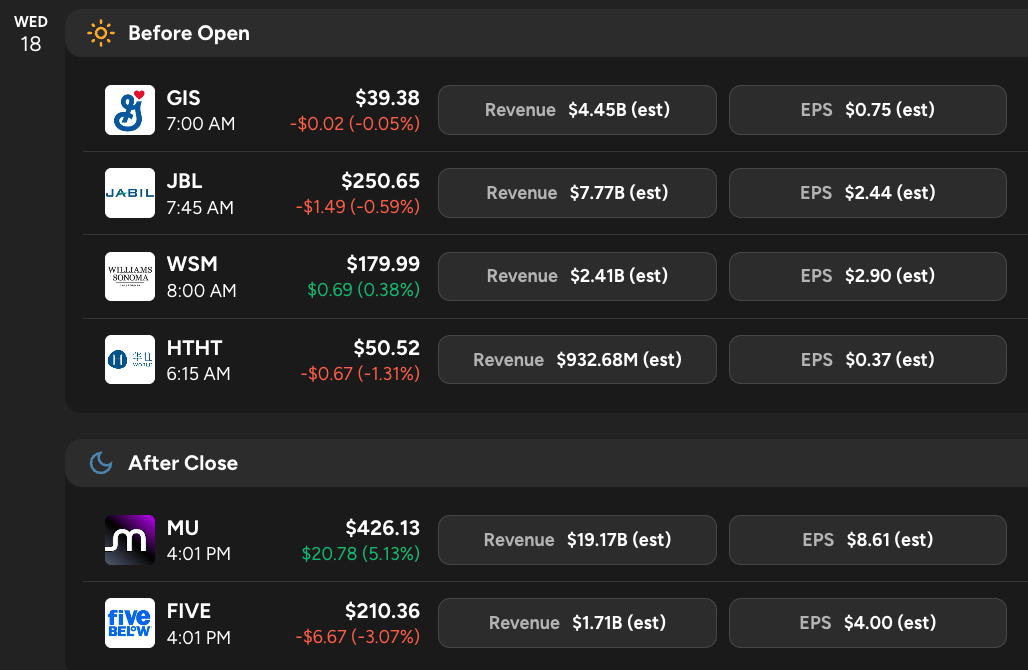Click WSM revenue $2.41B estimate button

click(x=577, y=276)
